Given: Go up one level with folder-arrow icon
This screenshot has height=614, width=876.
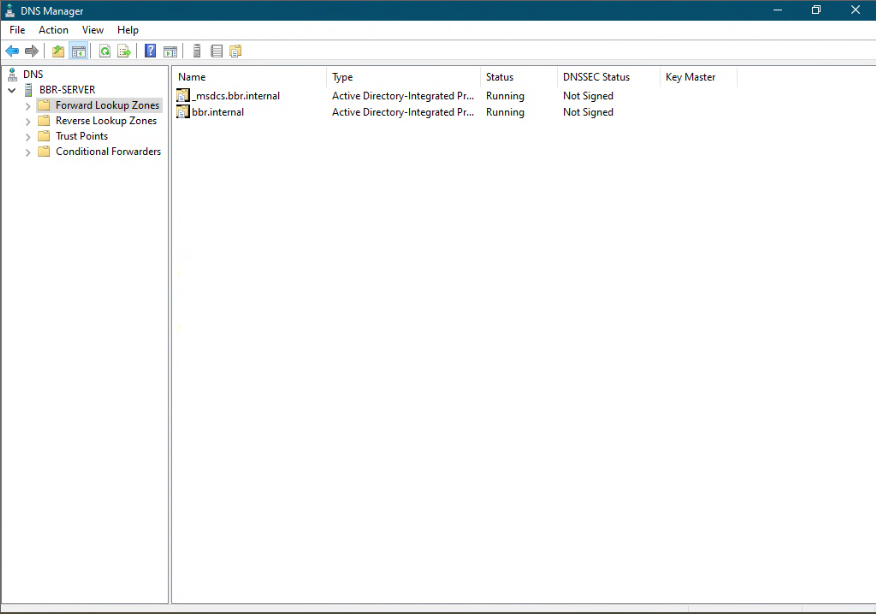Looking at the screenshot, I should 58,51.
